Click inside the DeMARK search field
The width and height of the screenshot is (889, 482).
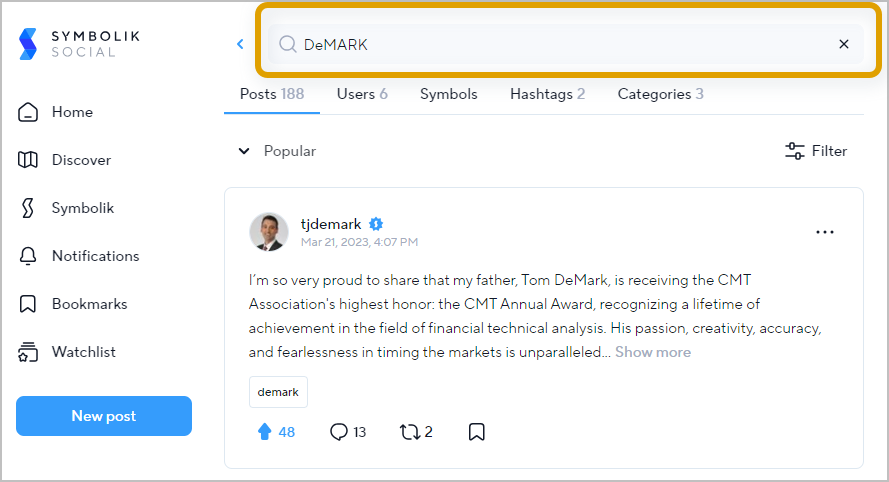[x=566, y=44]
